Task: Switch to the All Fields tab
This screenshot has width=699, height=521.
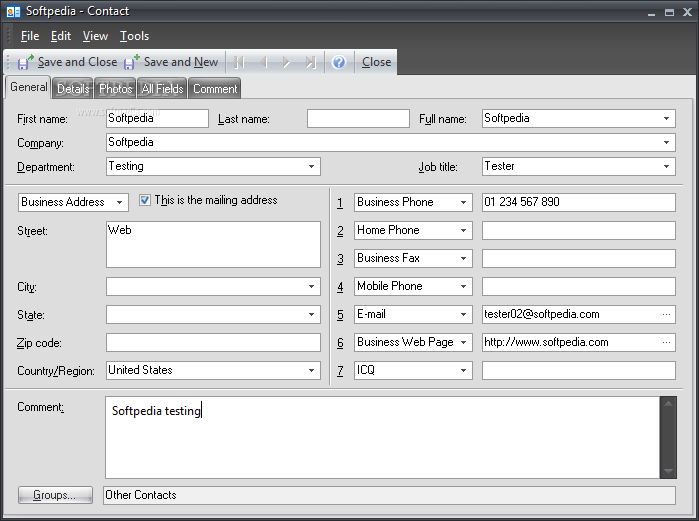Action: [162, 89]
